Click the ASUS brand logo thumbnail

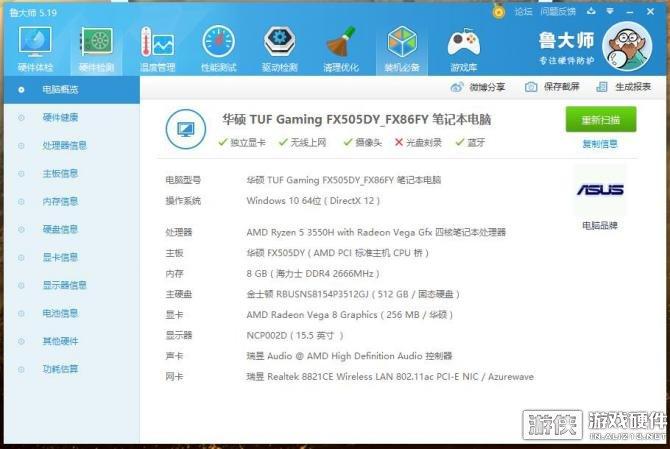point(600,191)
